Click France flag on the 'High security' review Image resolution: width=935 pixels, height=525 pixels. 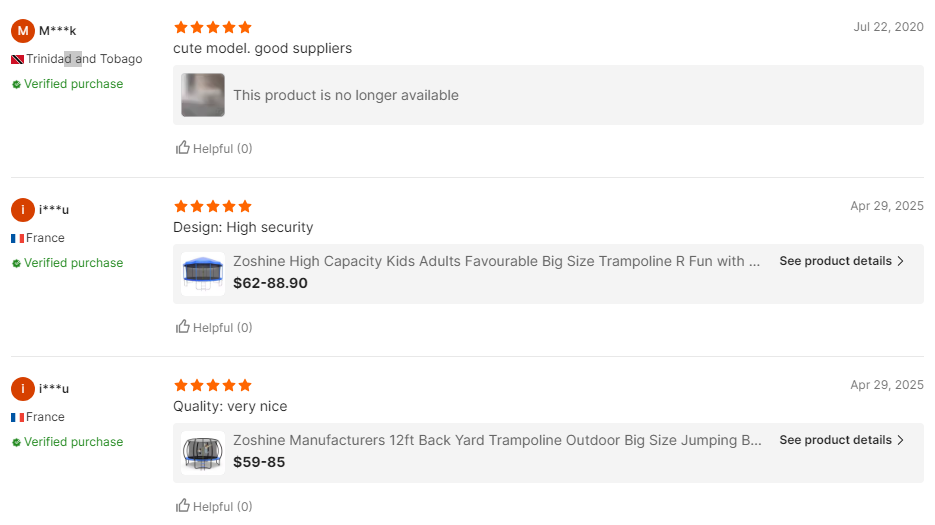pyautogui.click(x=17, y=238)
